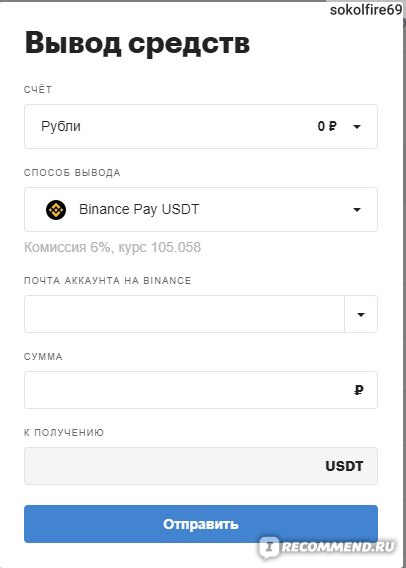
Task: Open the Способ вывода dropdown arrow
Action: point(357,210)
